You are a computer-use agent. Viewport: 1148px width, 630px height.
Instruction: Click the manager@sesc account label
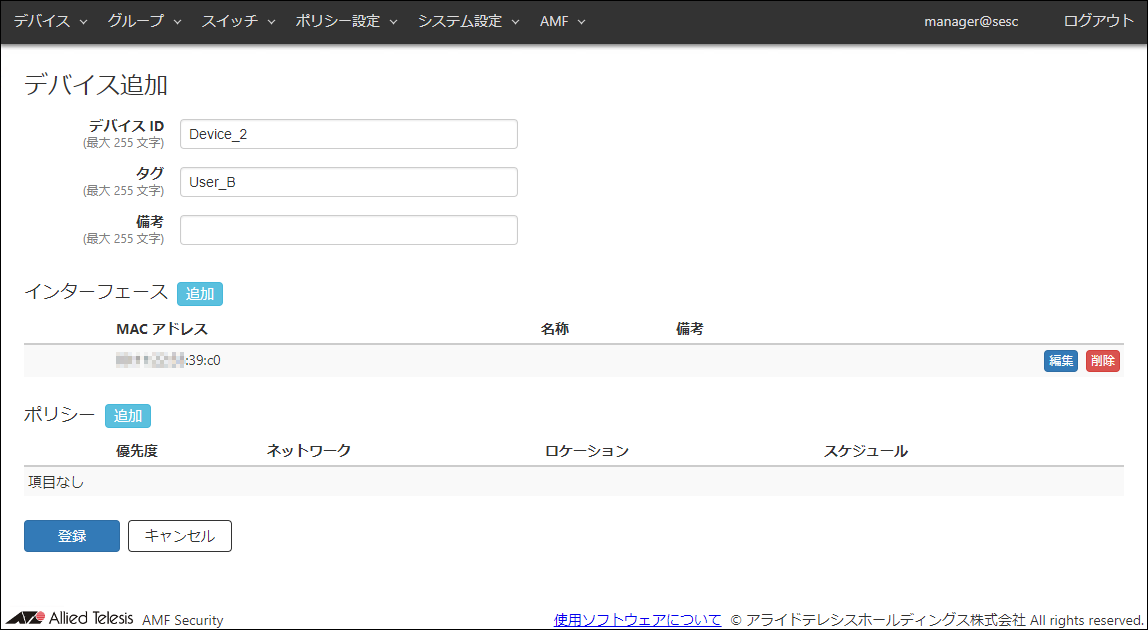(970, 21)
